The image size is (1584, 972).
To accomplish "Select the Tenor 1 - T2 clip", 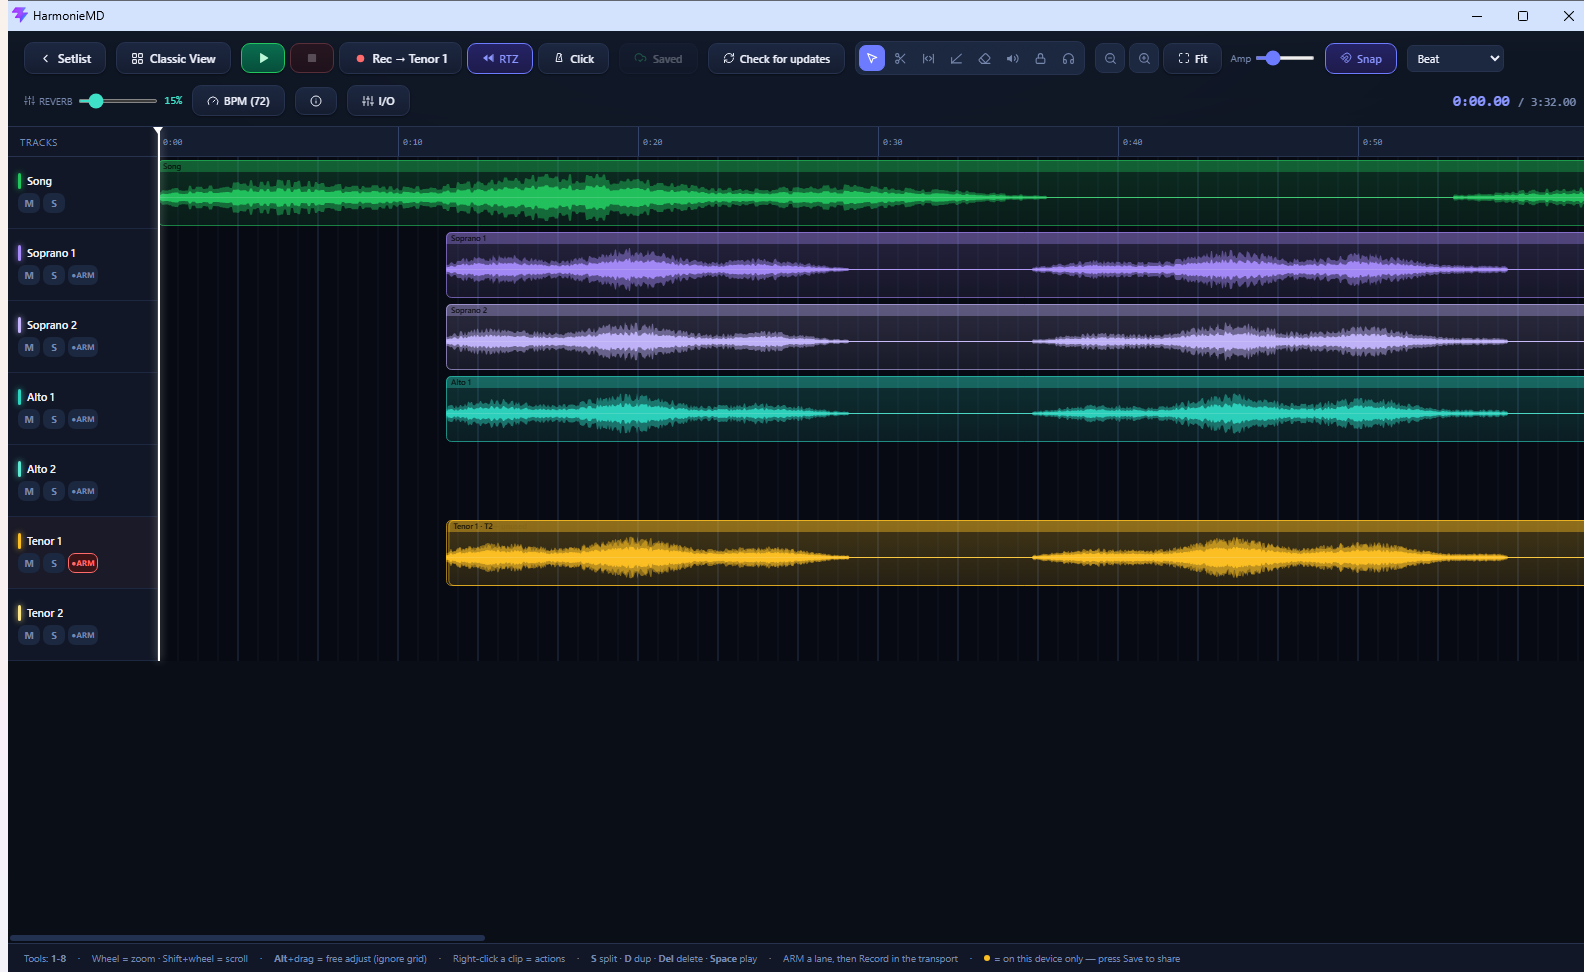I will tap(1015, 553).
